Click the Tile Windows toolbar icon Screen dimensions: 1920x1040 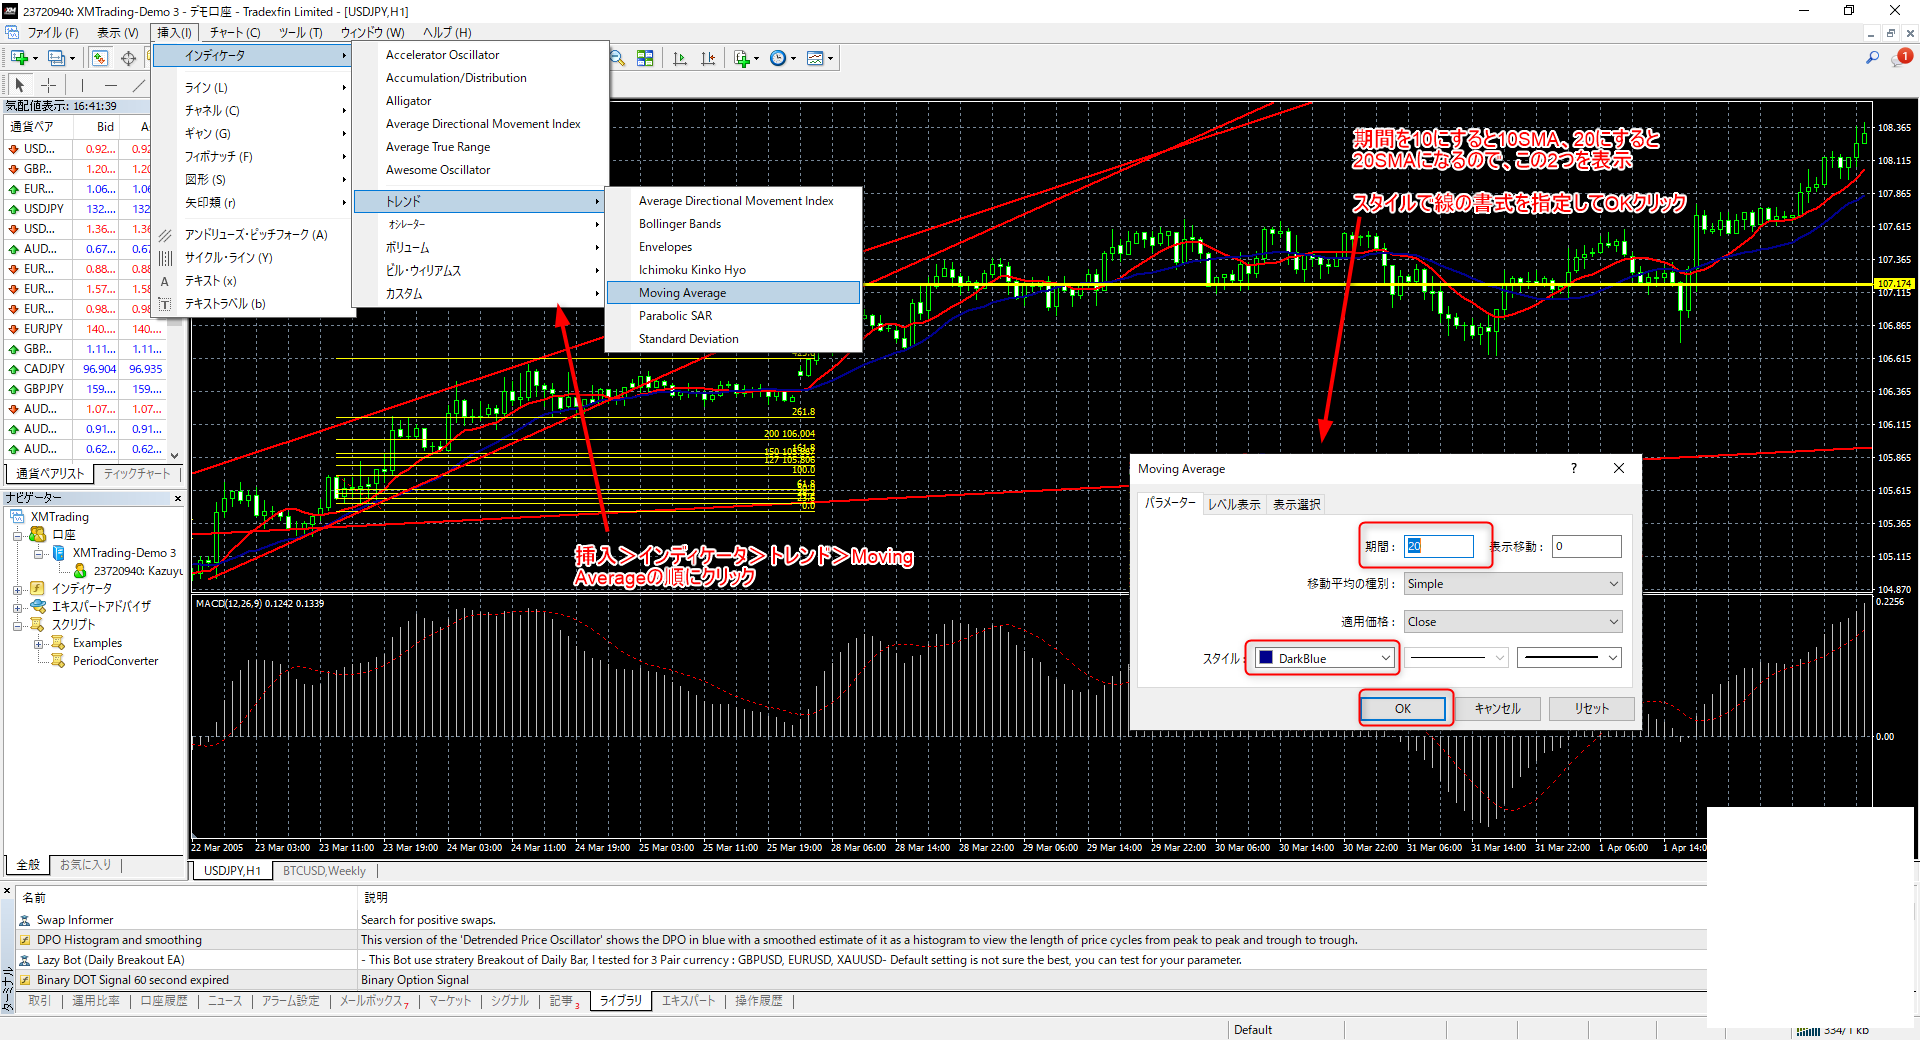click(645, 58)
